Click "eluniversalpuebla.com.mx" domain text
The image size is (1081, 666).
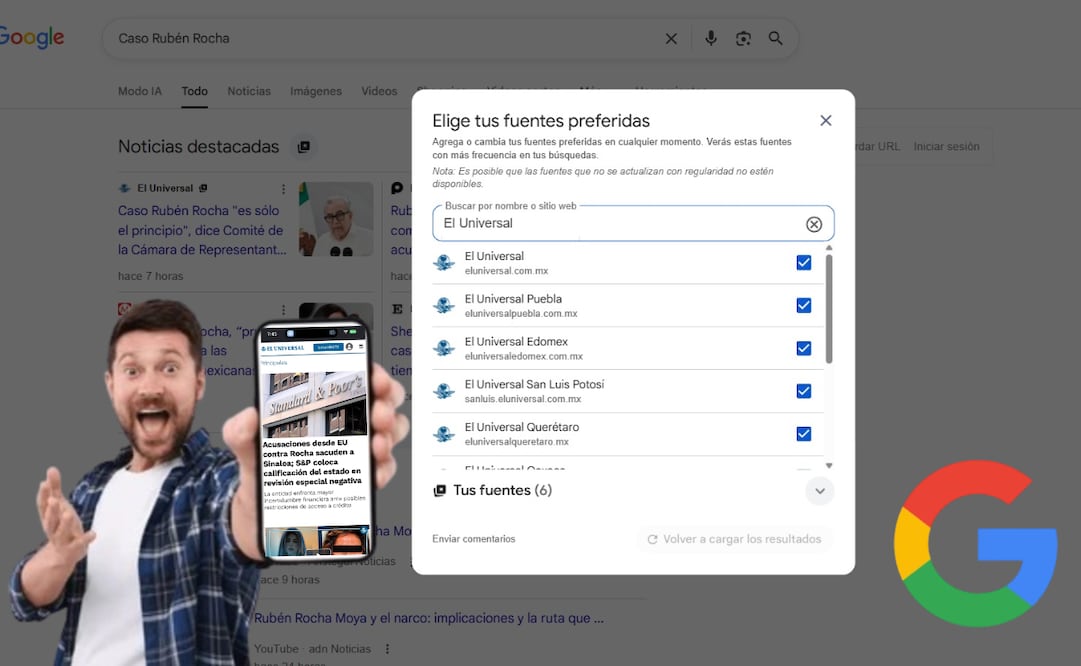click(x=521, y=314)
